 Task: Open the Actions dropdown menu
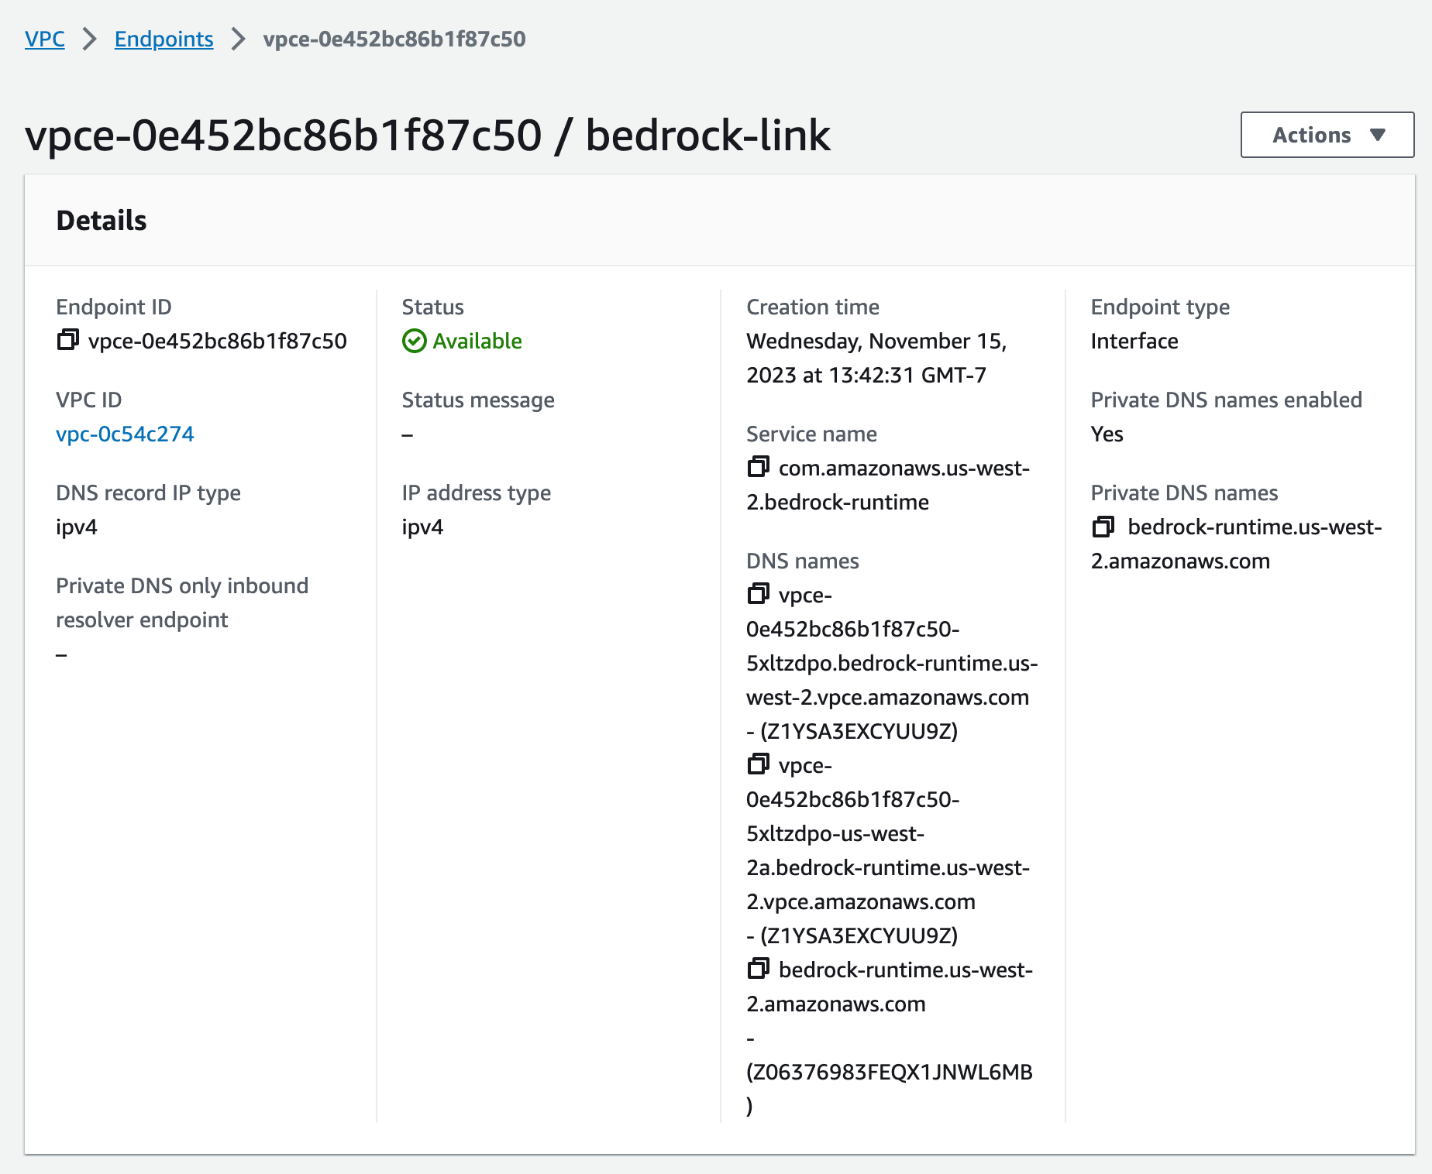pyautogui.click(x=1327, y=134)
